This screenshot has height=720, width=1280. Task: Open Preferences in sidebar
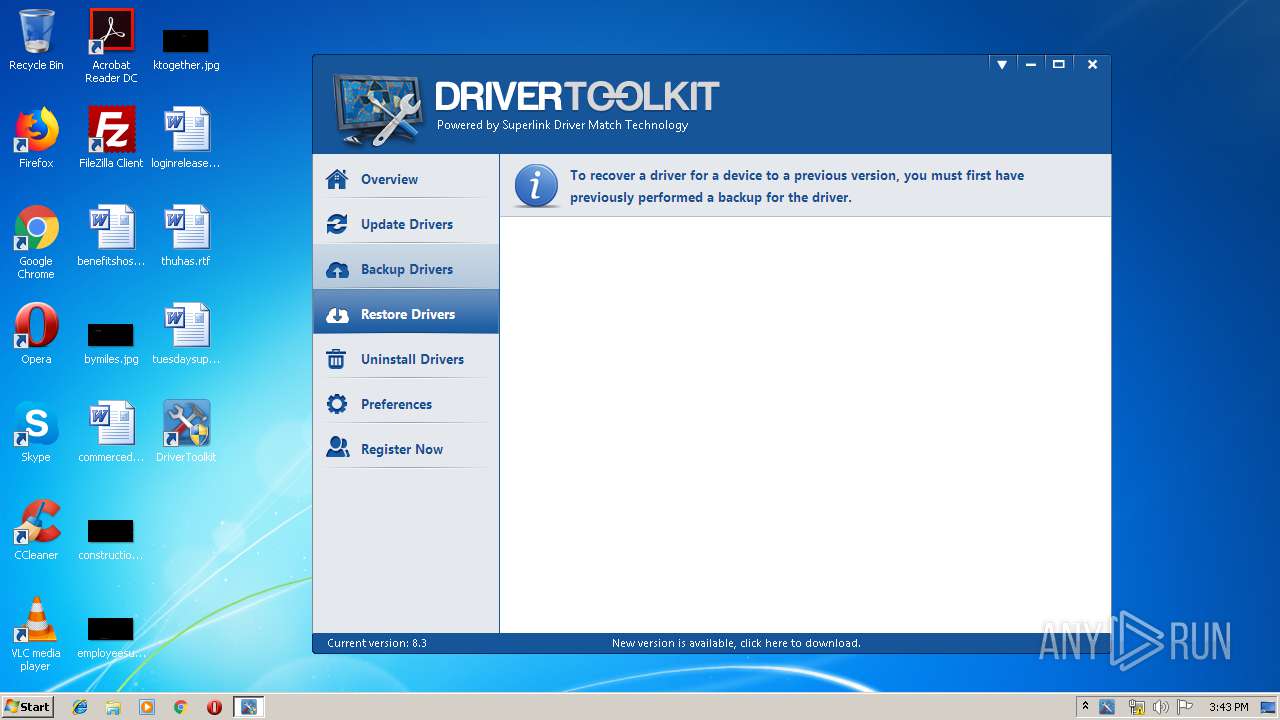(x=406, y=404)
